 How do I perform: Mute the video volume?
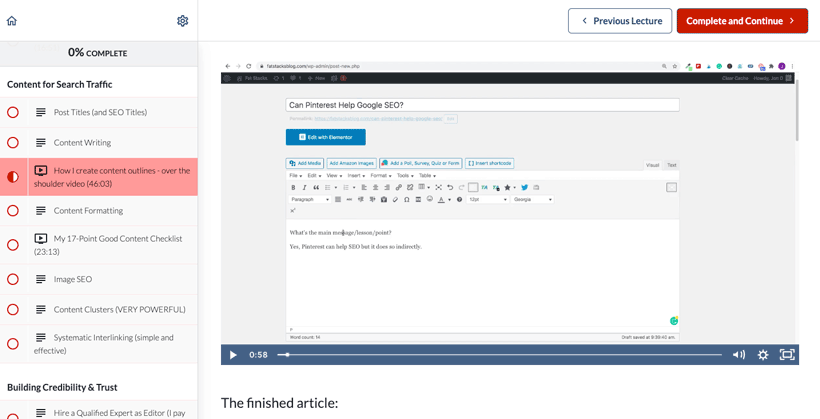coord(739,355)
